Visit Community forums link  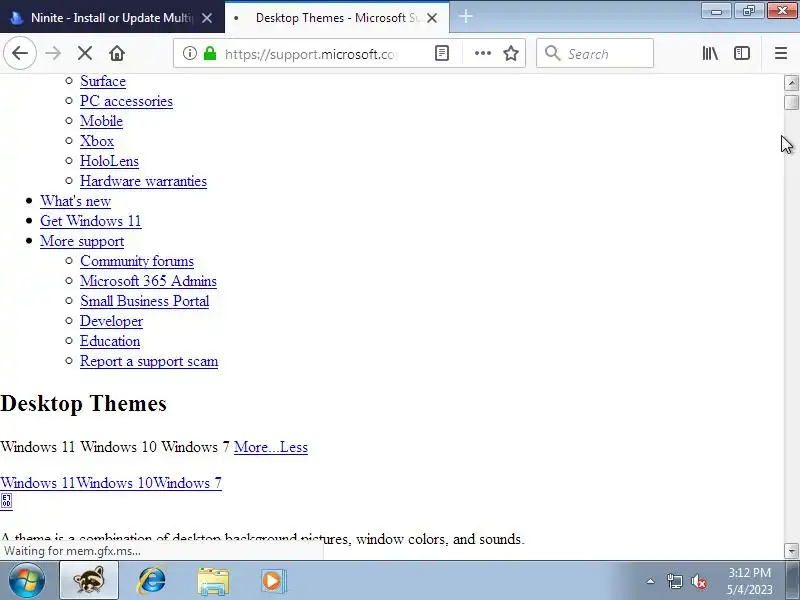(137, 261)
